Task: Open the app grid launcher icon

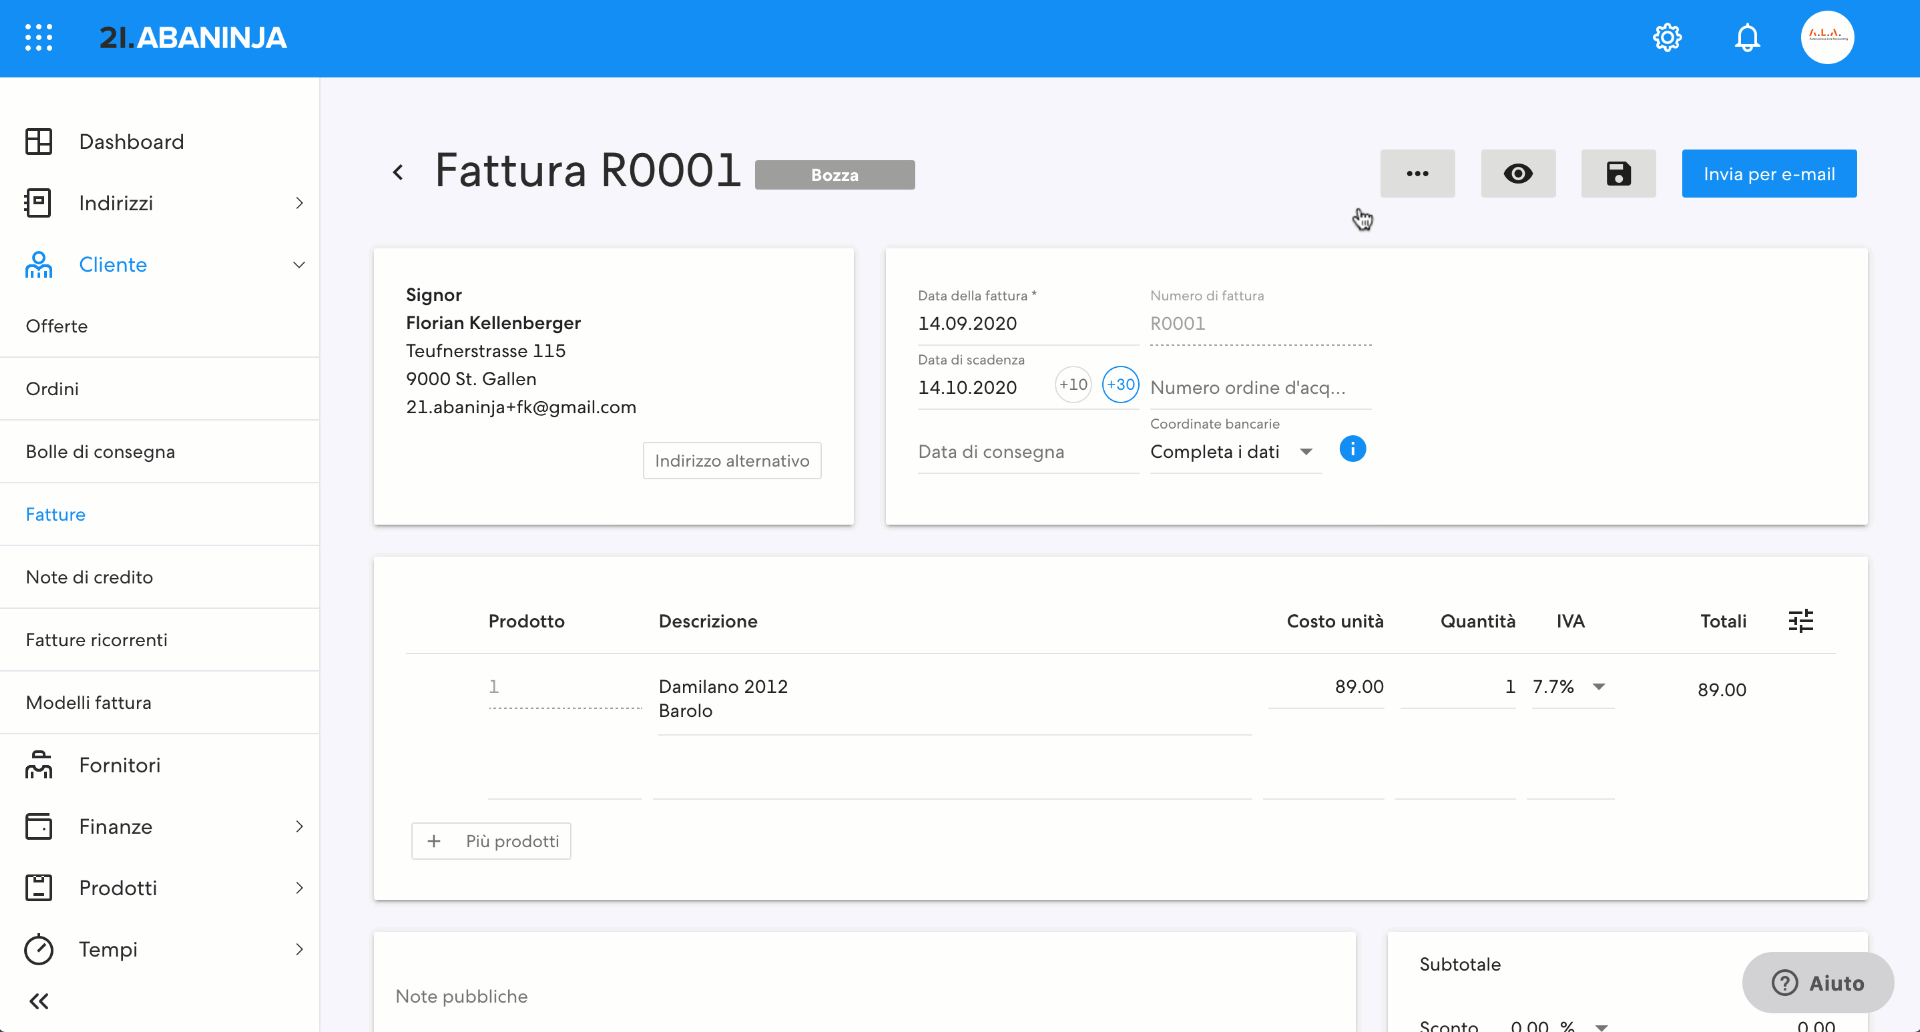Action: (x=38, y=38)
